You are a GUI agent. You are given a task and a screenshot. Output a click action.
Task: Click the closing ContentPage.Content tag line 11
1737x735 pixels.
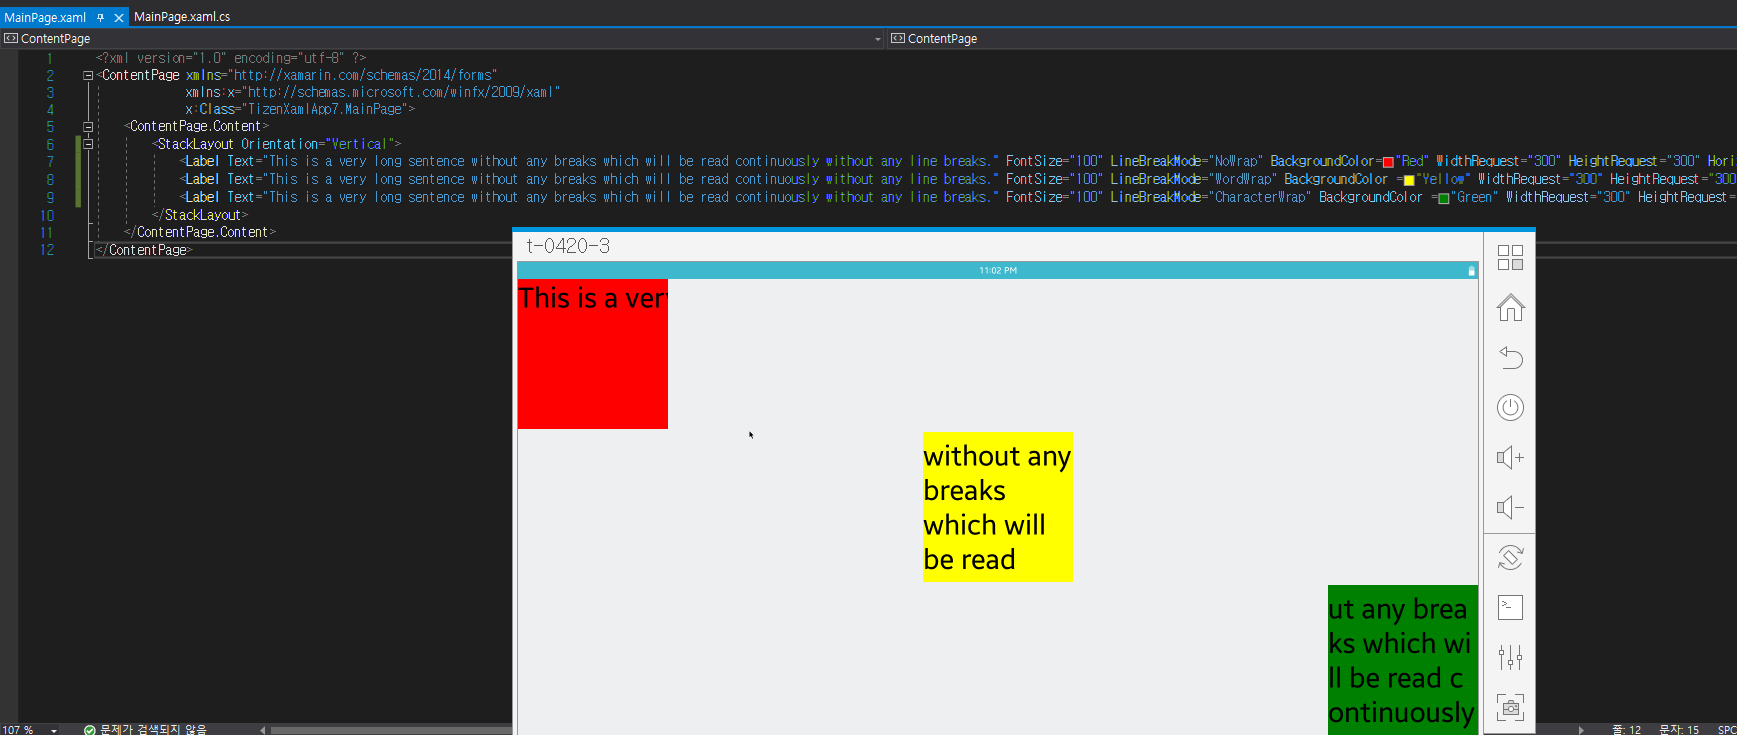(200, 232)
